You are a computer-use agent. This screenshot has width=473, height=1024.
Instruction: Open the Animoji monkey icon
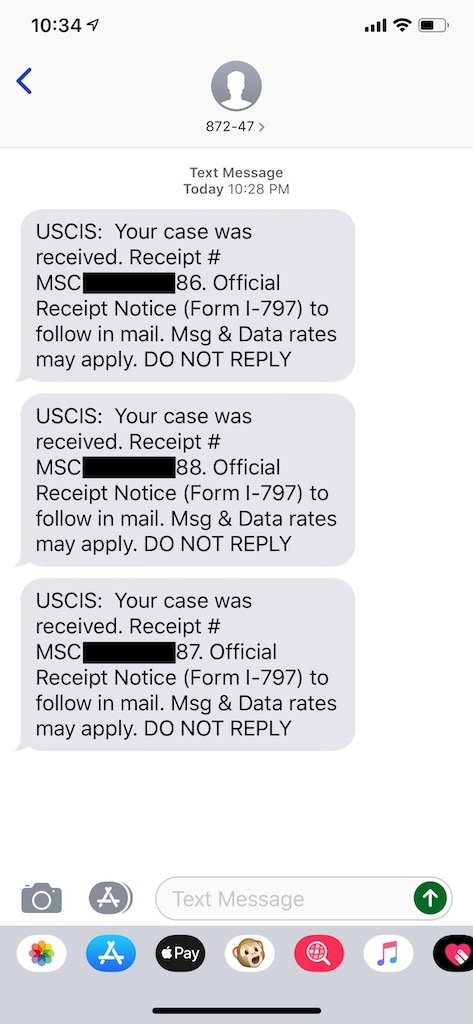[x=250, y=953]
